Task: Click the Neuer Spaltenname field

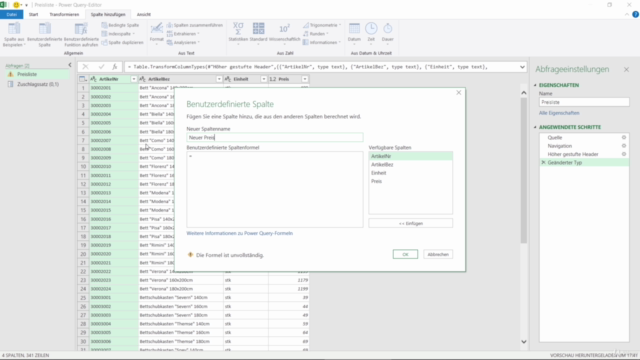Action: pos(275,138)
